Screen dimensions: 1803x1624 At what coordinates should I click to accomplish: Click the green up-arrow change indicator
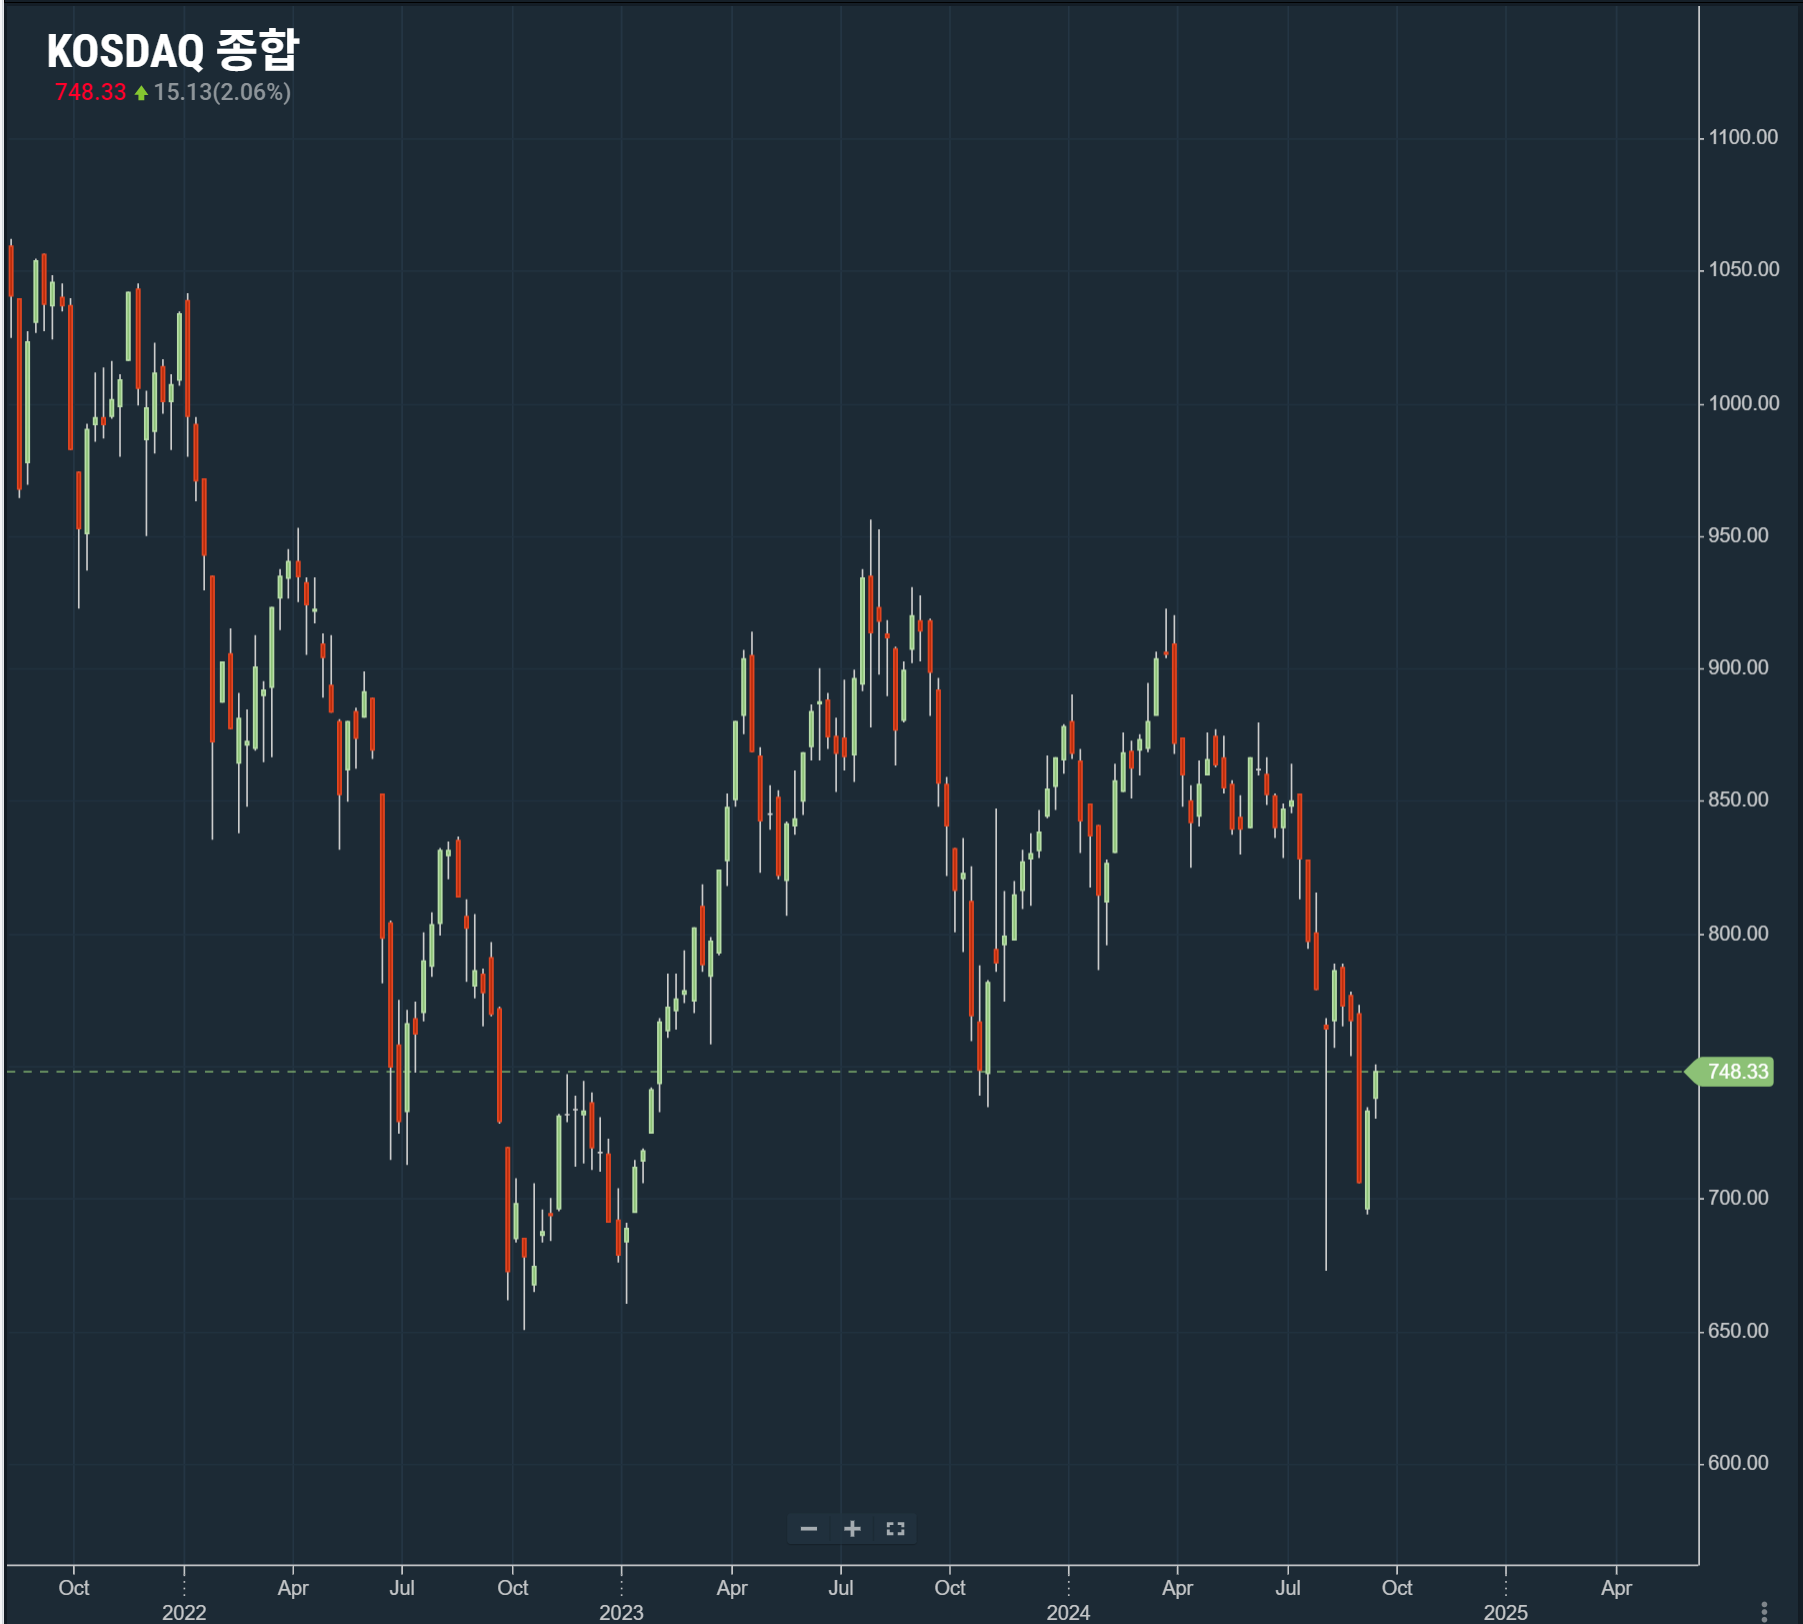(x=141, y=93)
